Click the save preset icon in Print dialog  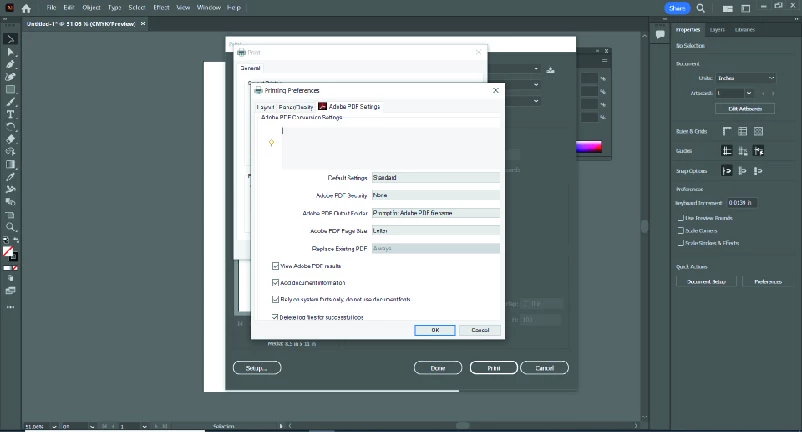[550, 70]
